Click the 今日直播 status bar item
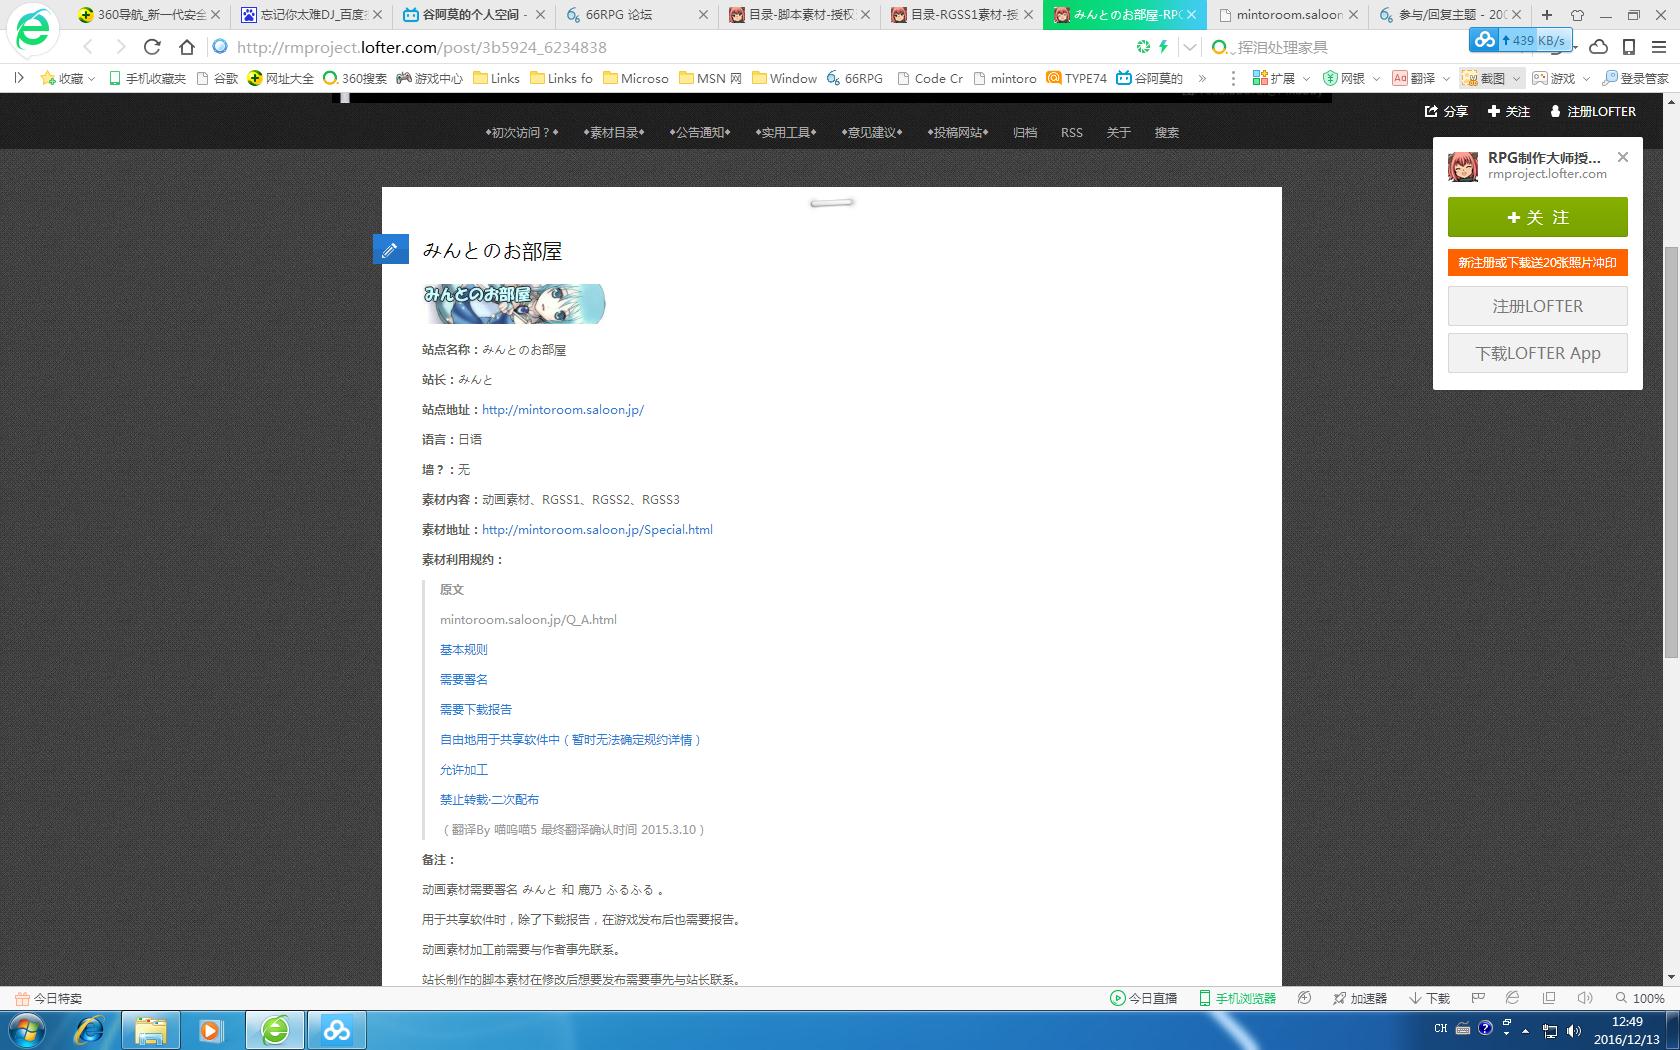Viewport: 1680px width, 1050px height. pos(1143,998)
